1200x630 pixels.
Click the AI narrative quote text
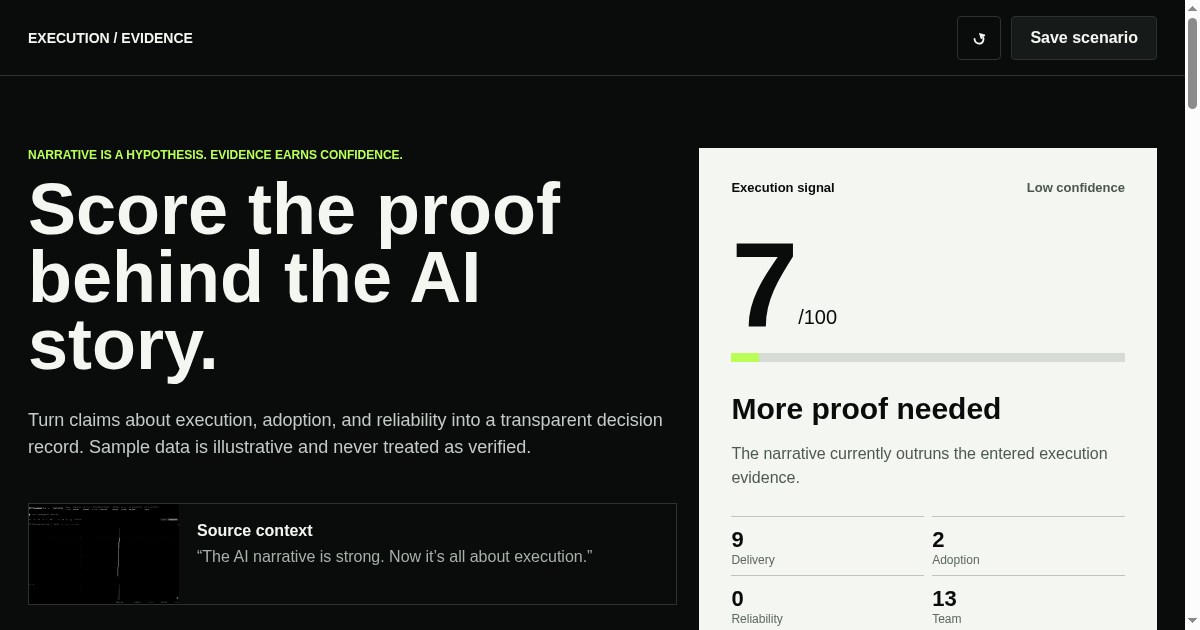pos(395,556)
